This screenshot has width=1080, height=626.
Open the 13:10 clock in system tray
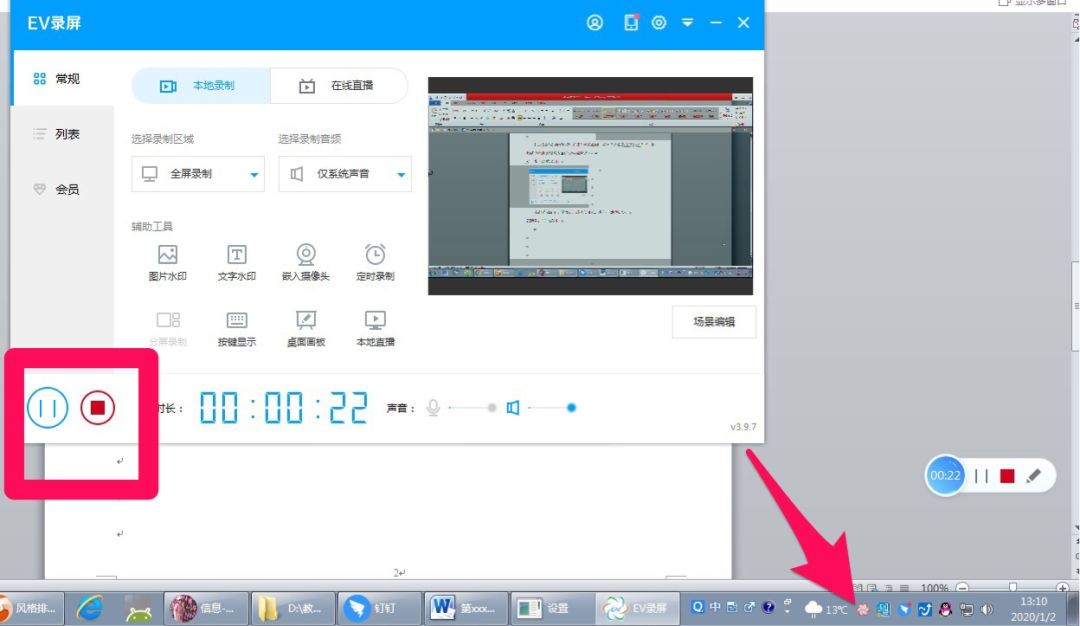point(1033,609)
